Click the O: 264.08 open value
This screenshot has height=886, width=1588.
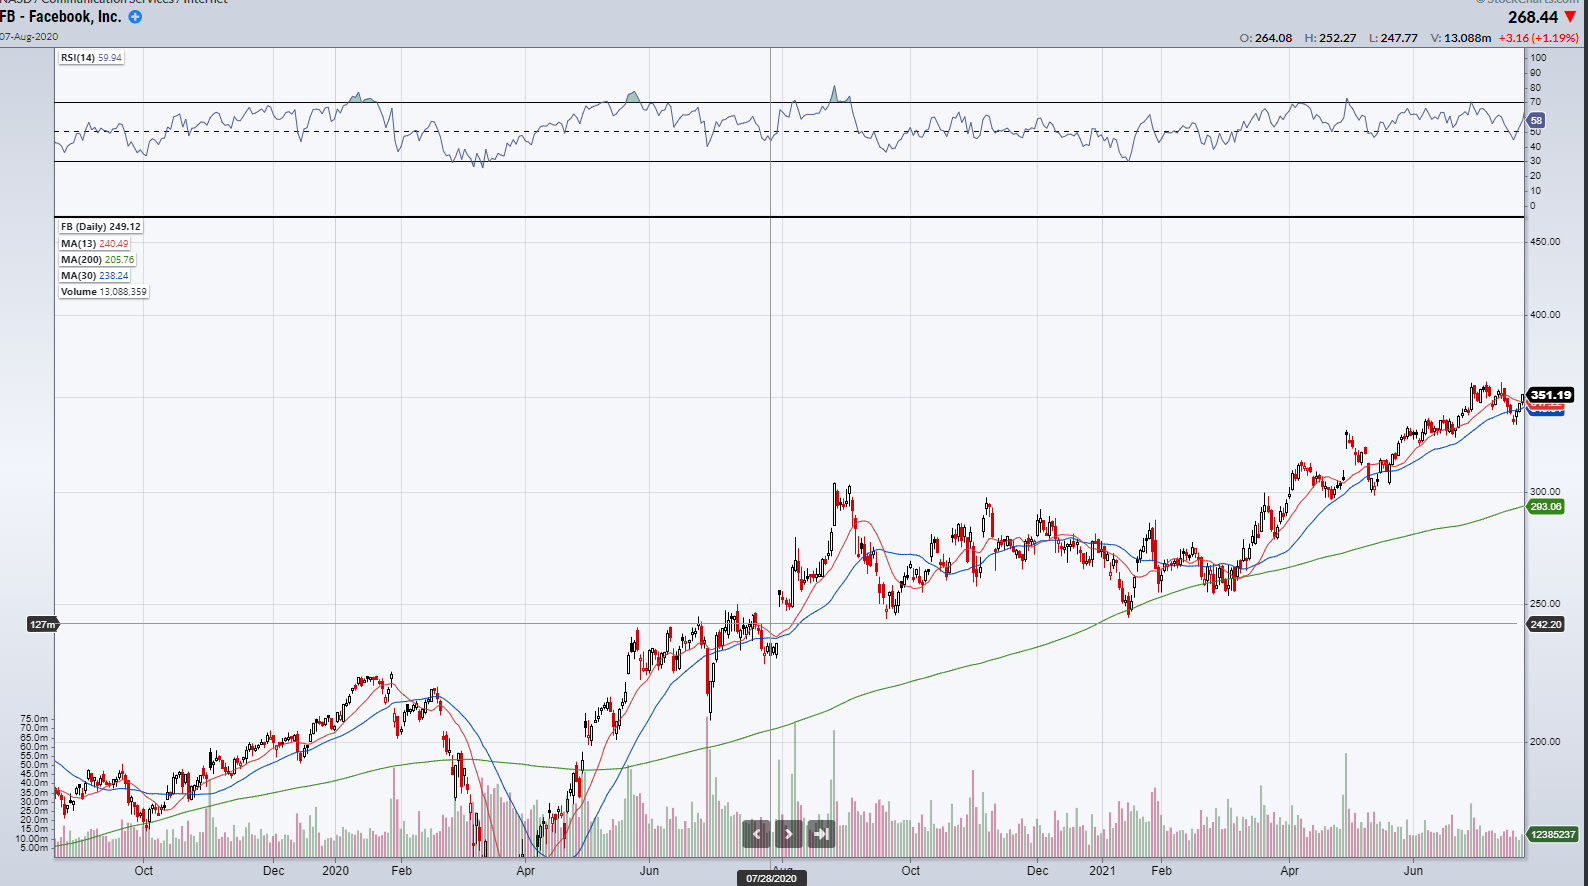coord(1265,38)
